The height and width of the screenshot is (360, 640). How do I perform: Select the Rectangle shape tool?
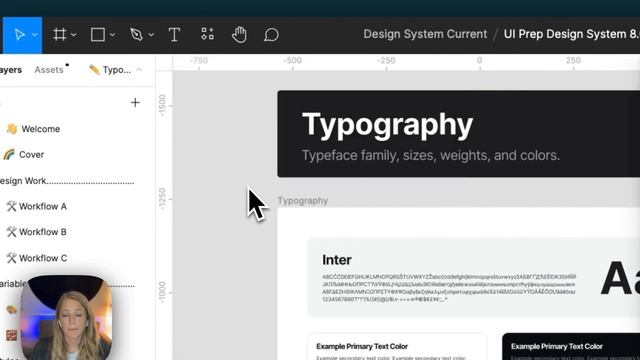tap(98, 35)
